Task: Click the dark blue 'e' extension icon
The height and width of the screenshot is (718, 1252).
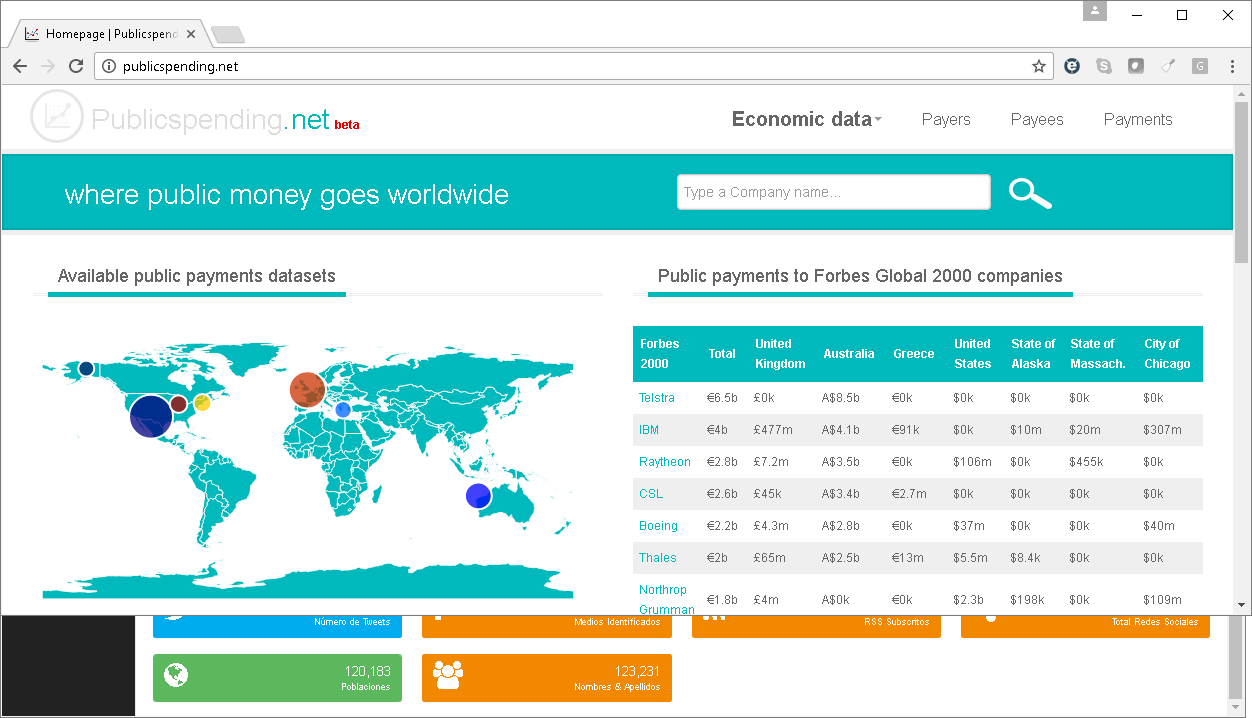Action: [x=1072, y=66]
